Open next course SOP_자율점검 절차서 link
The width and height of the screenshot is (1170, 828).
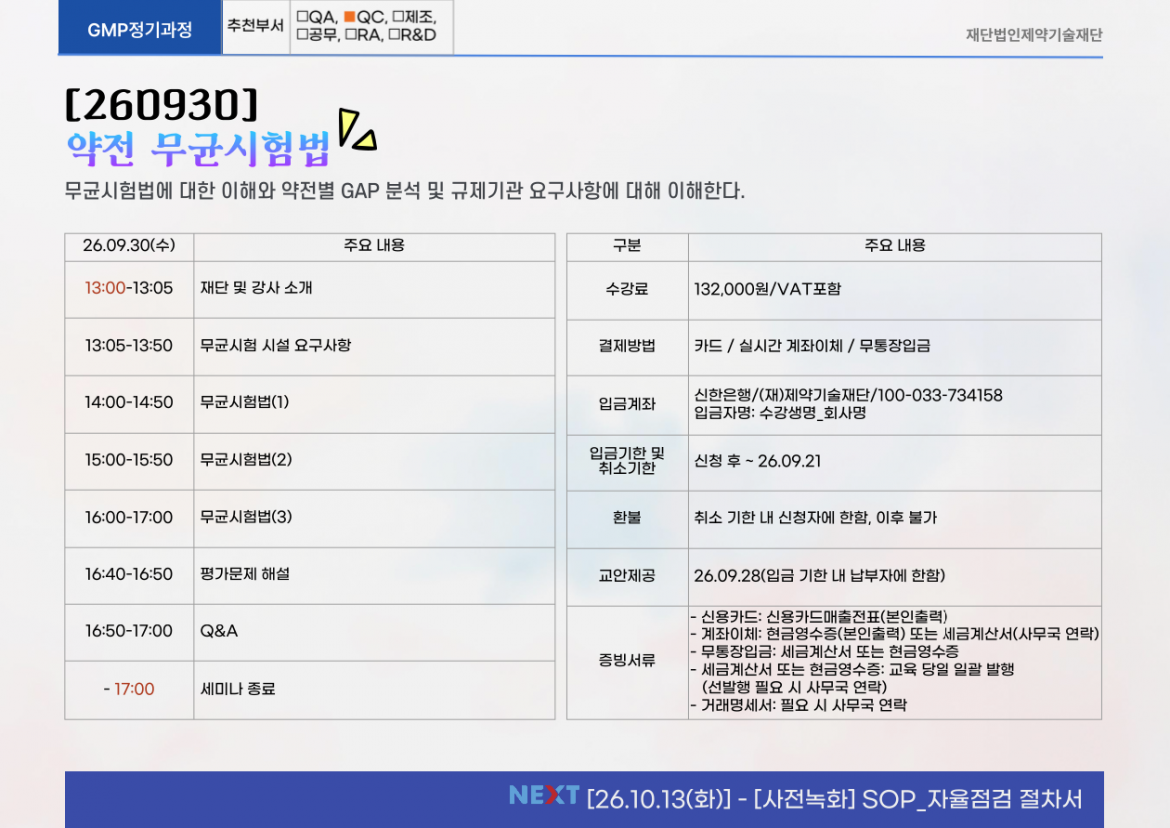[972, 799]
